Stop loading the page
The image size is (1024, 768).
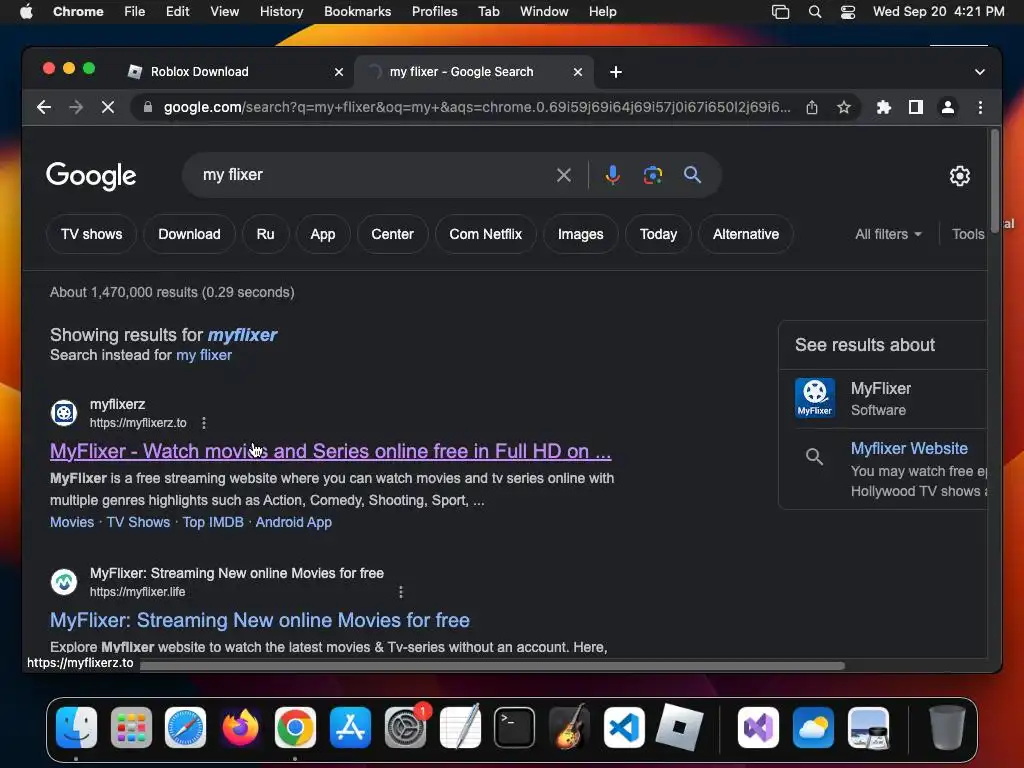point(108,107)
